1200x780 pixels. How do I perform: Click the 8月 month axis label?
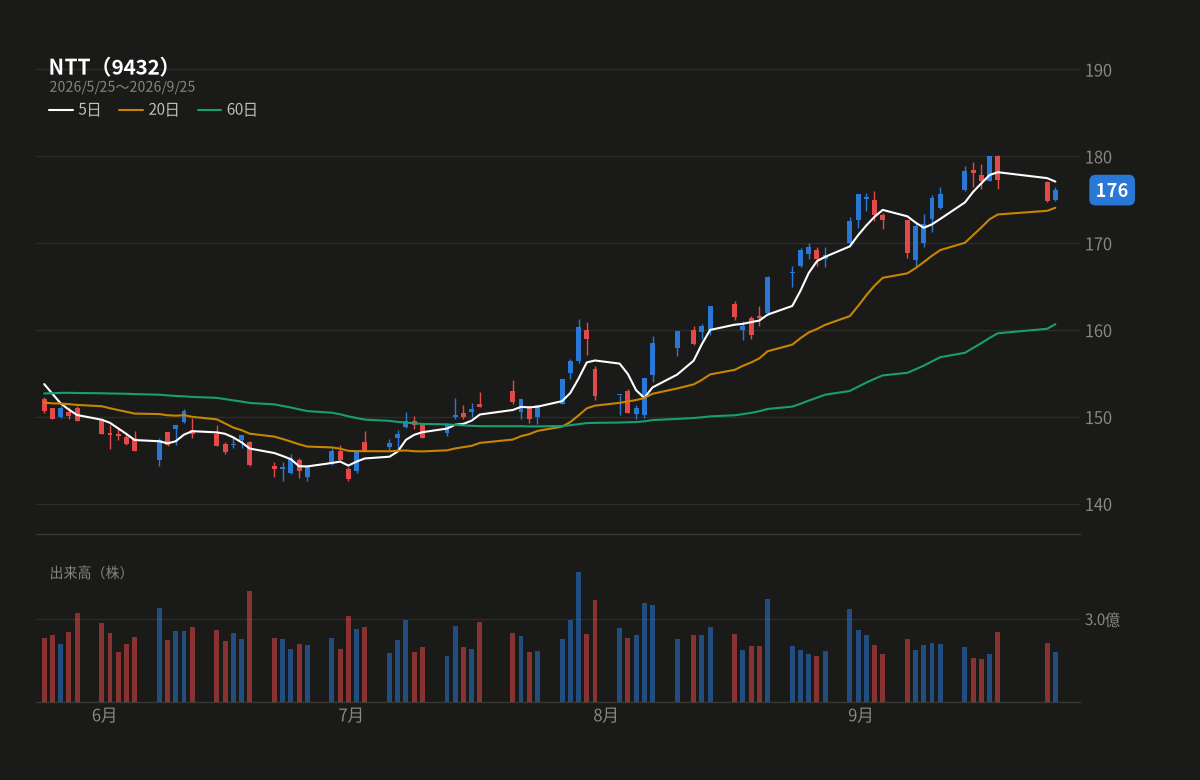click(605, 715)
